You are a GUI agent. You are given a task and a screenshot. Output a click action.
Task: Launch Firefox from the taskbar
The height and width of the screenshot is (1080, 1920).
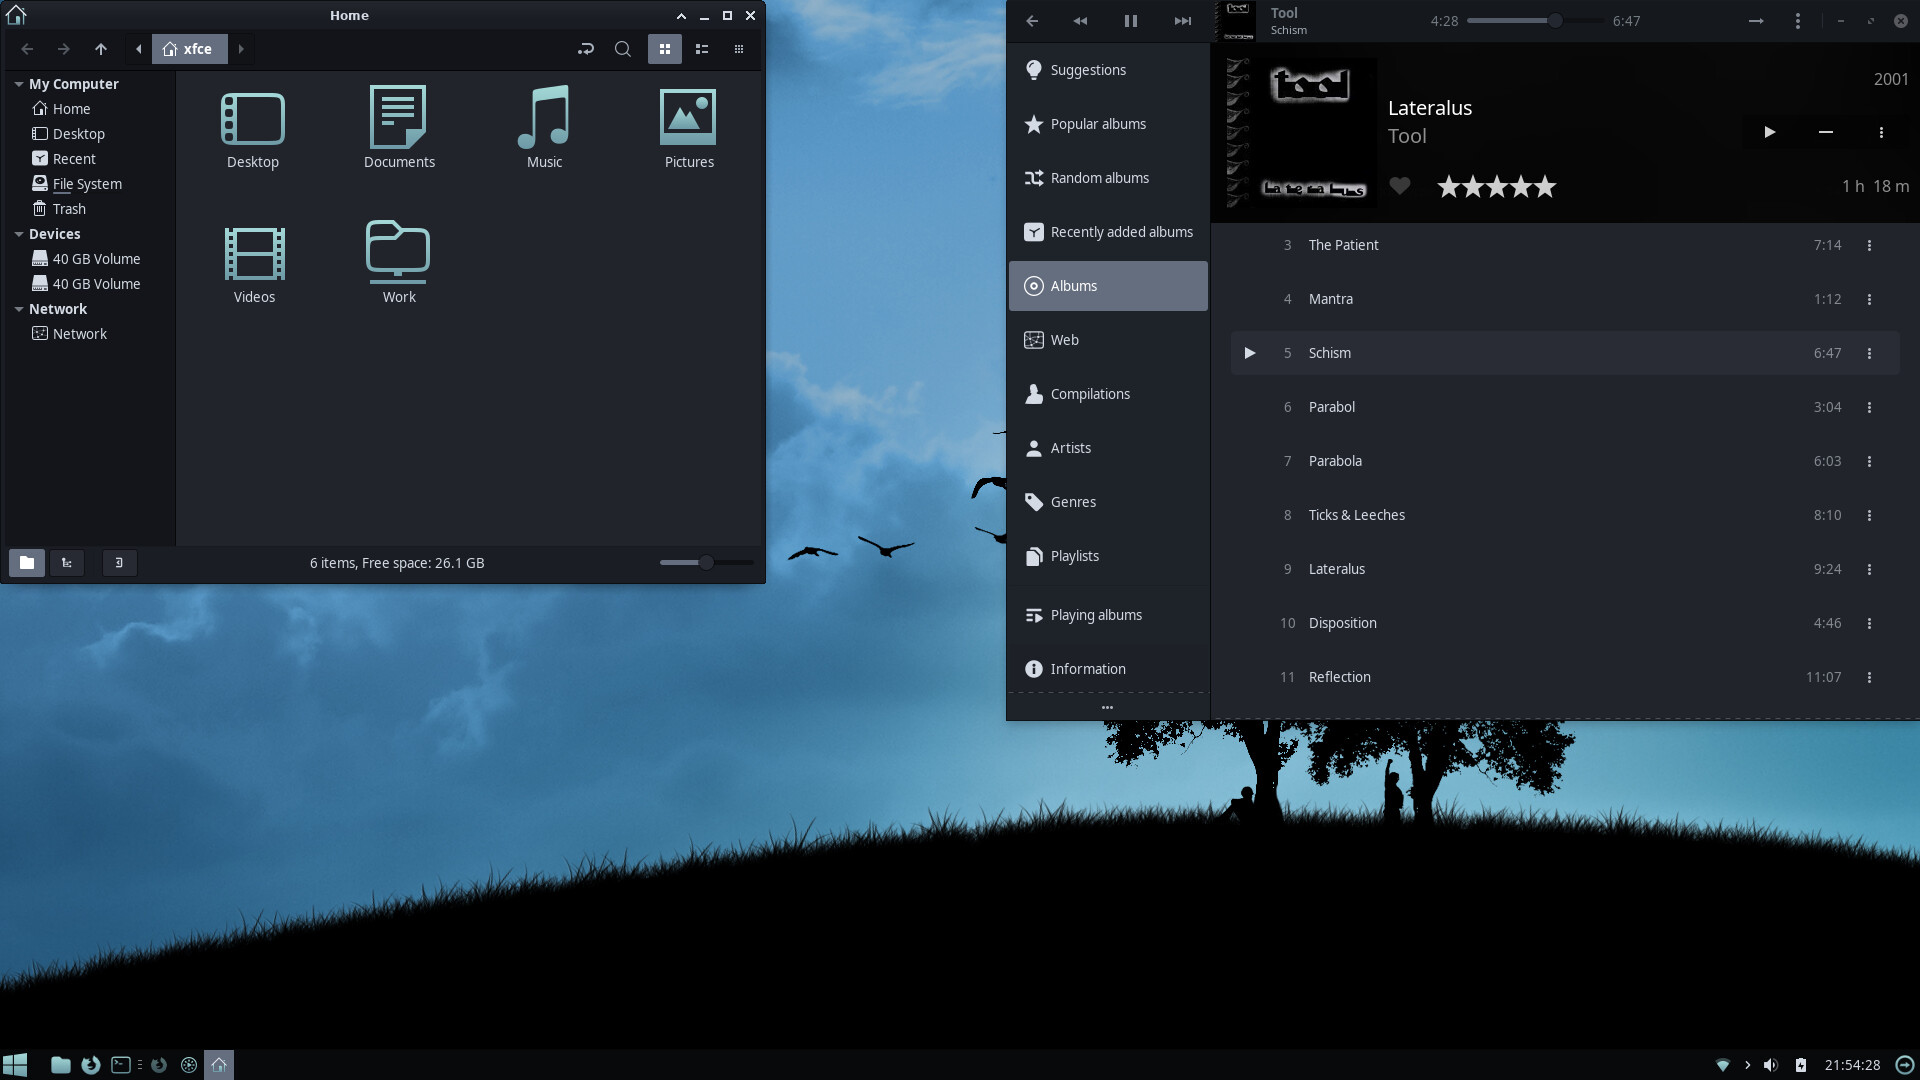pyautogui.click(x=91, y=1064)
